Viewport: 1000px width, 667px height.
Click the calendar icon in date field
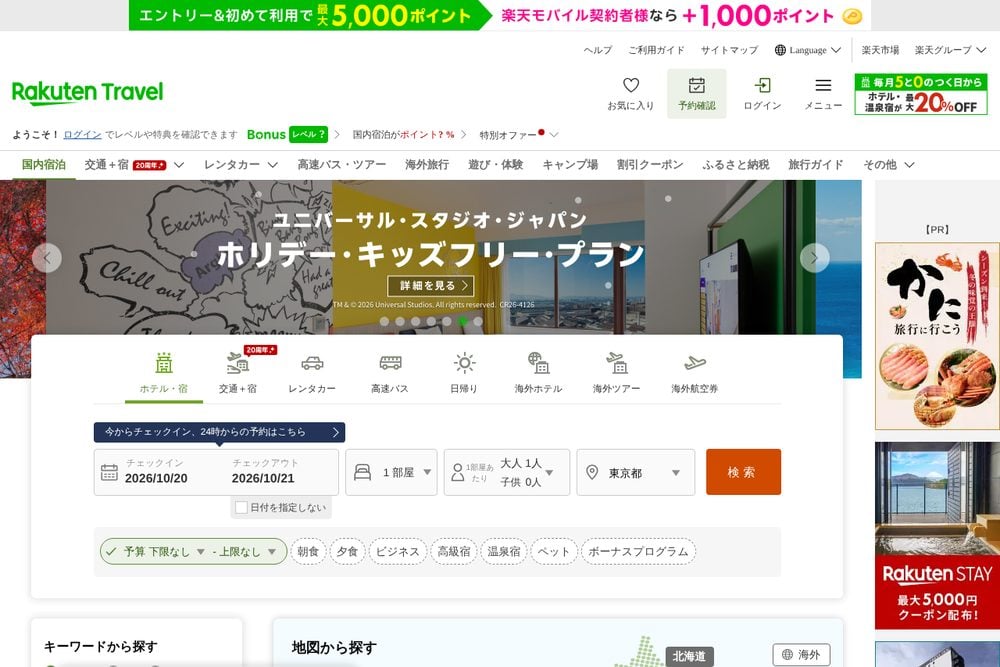coord(109,473)
